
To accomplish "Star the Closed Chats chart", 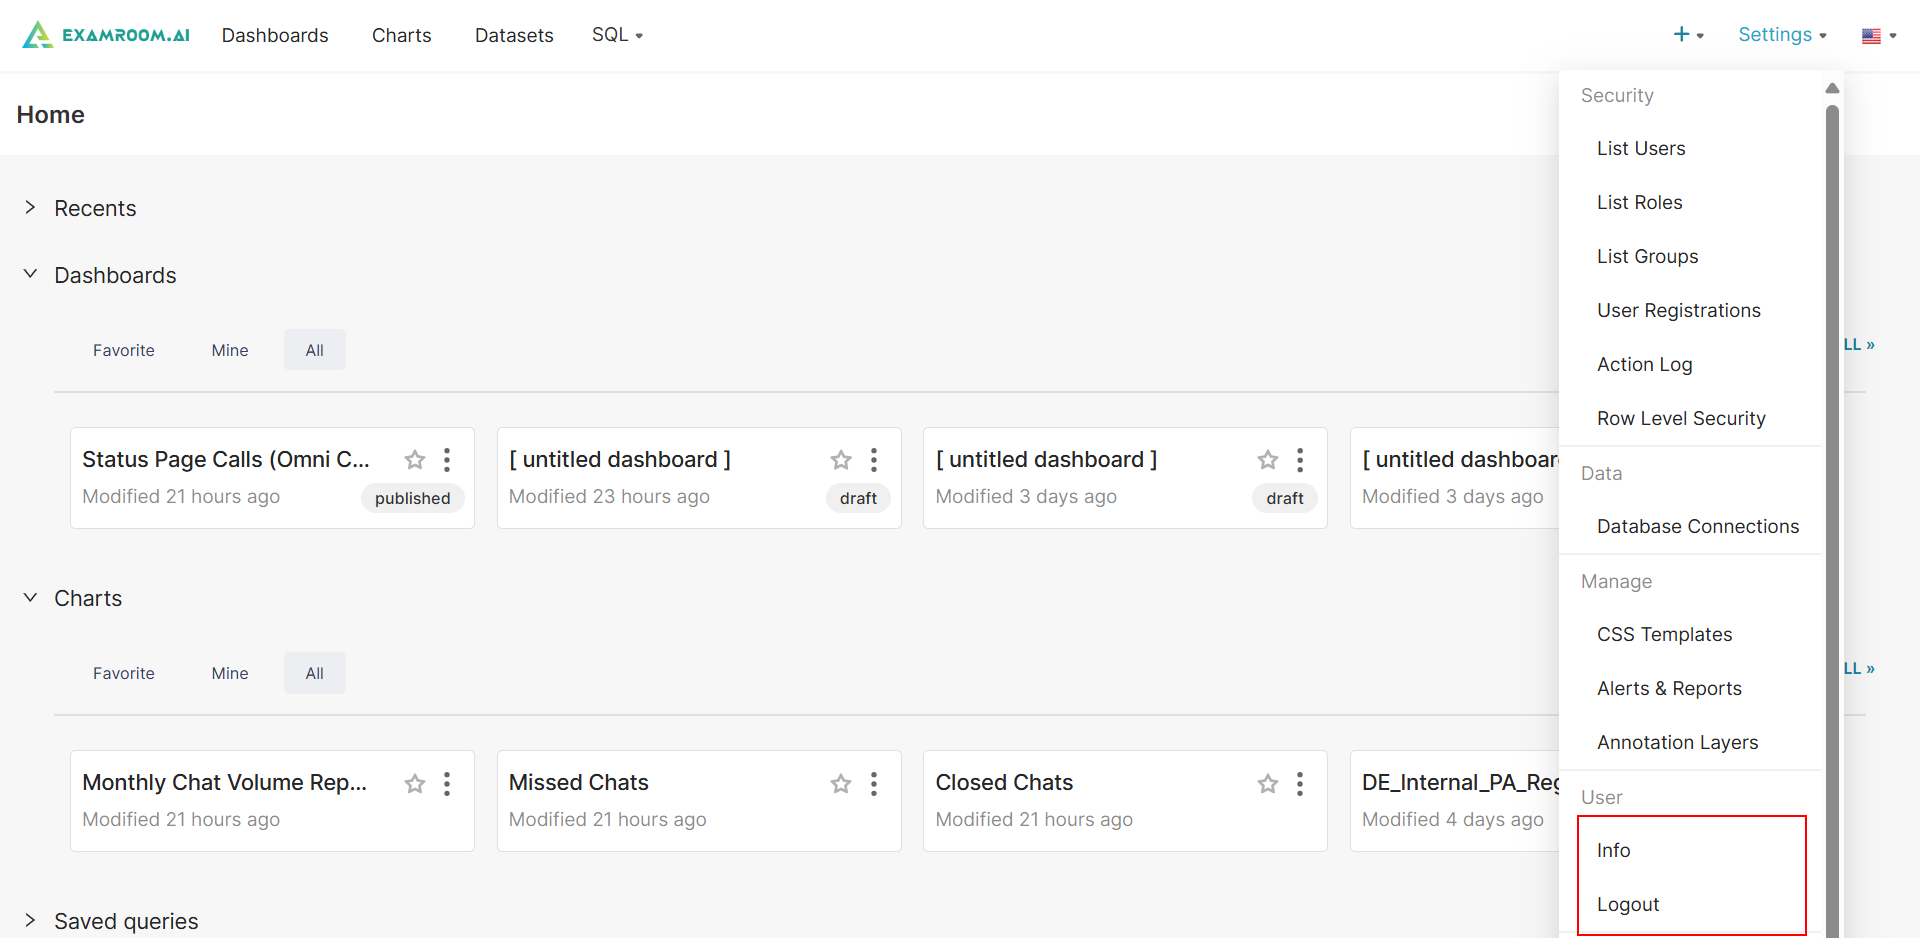I will click(x=1268, y=784).
